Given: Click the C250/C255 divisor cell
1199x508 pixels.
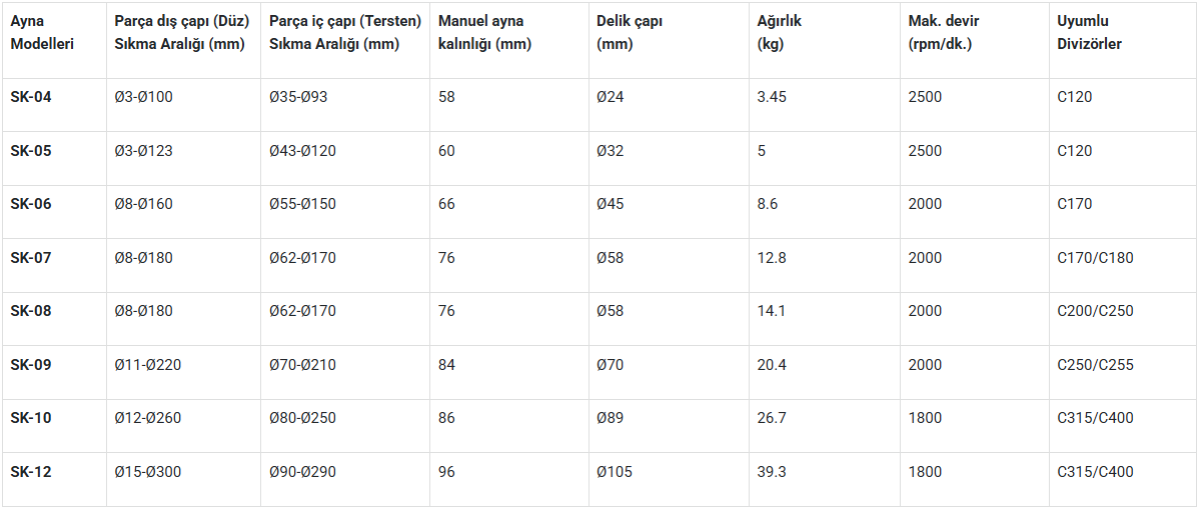Looking at the screenshot, I should coord(1095,365).
